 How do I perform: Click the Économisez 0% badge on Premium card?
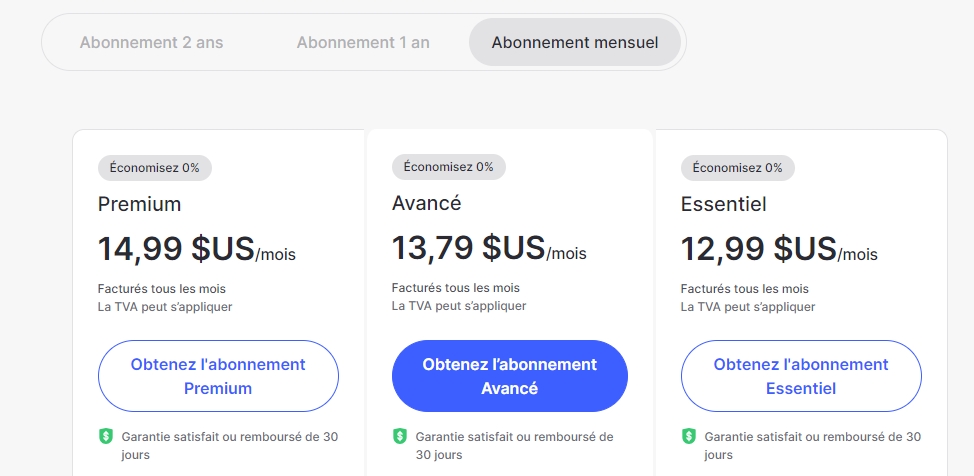(x=155, y=168)
